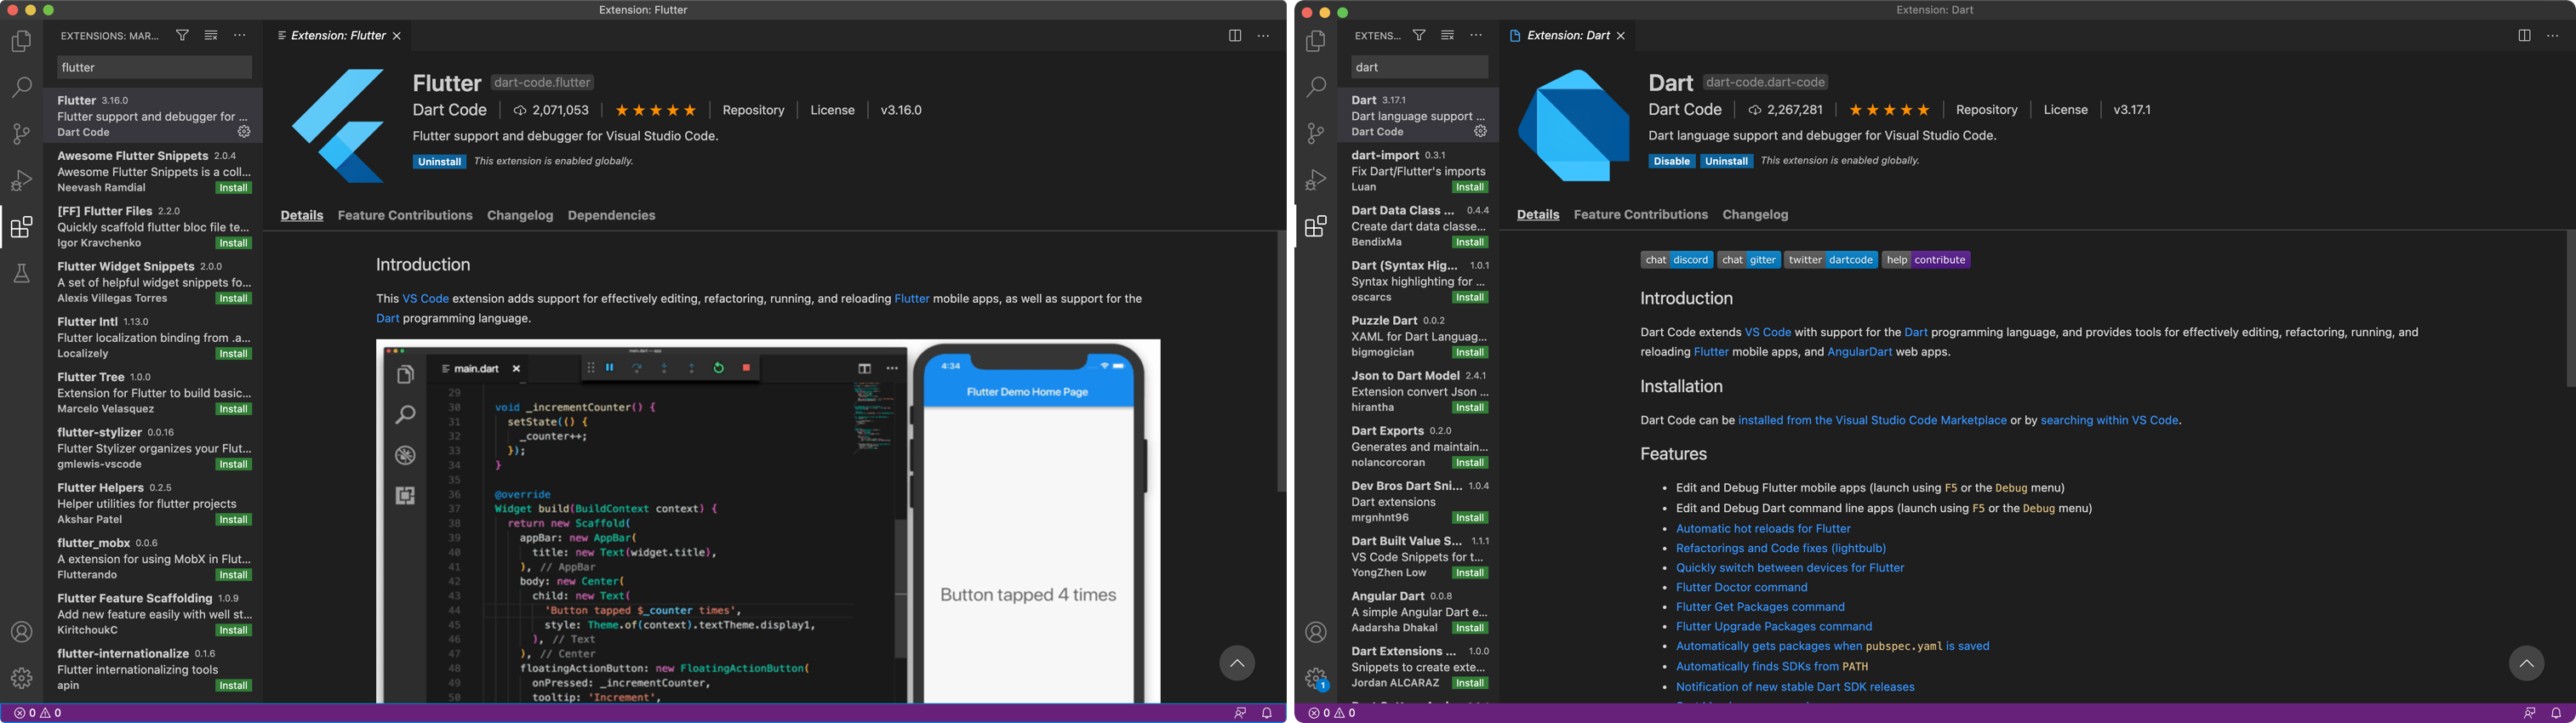Click scroll-to-top button in Flutter window
The width and height of the screenshot is (2576, 723).
[1237, 663]
